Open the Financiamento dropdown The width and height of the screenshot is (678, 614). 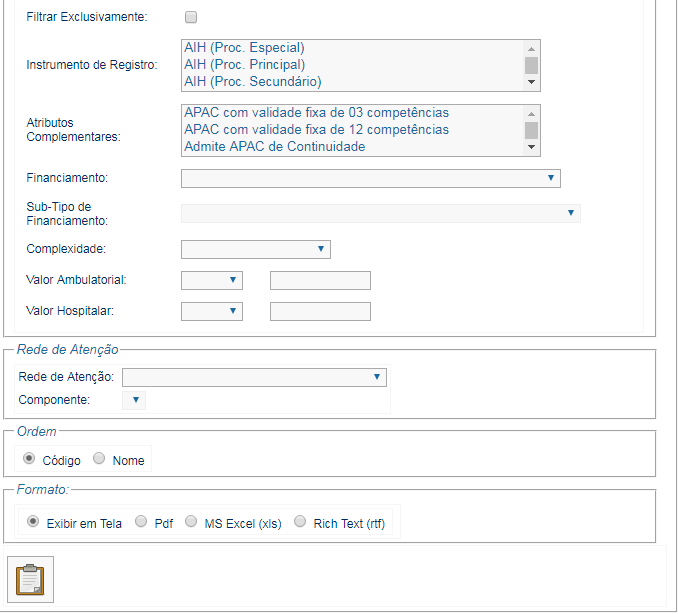click(x=370, y=178)
